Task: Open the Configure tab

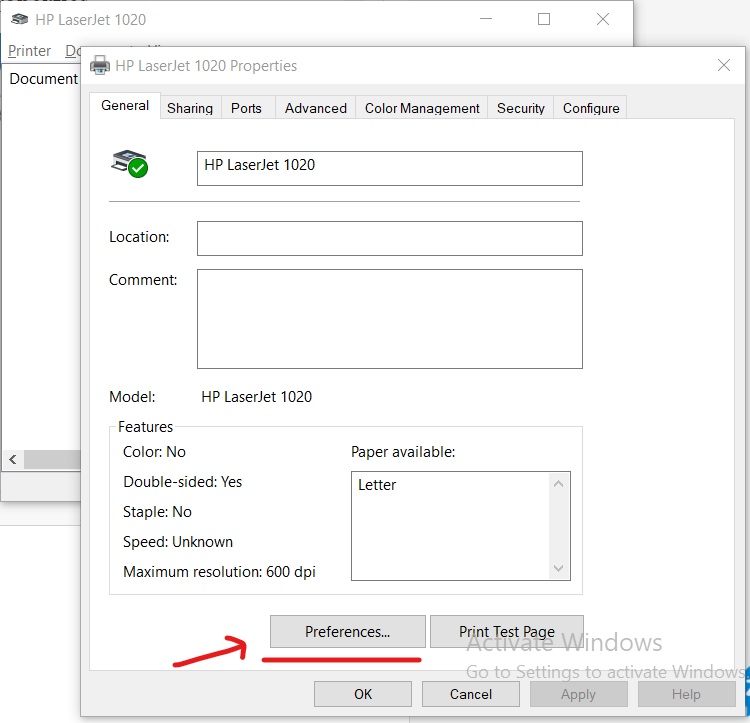Action: (x=591, y=108)
